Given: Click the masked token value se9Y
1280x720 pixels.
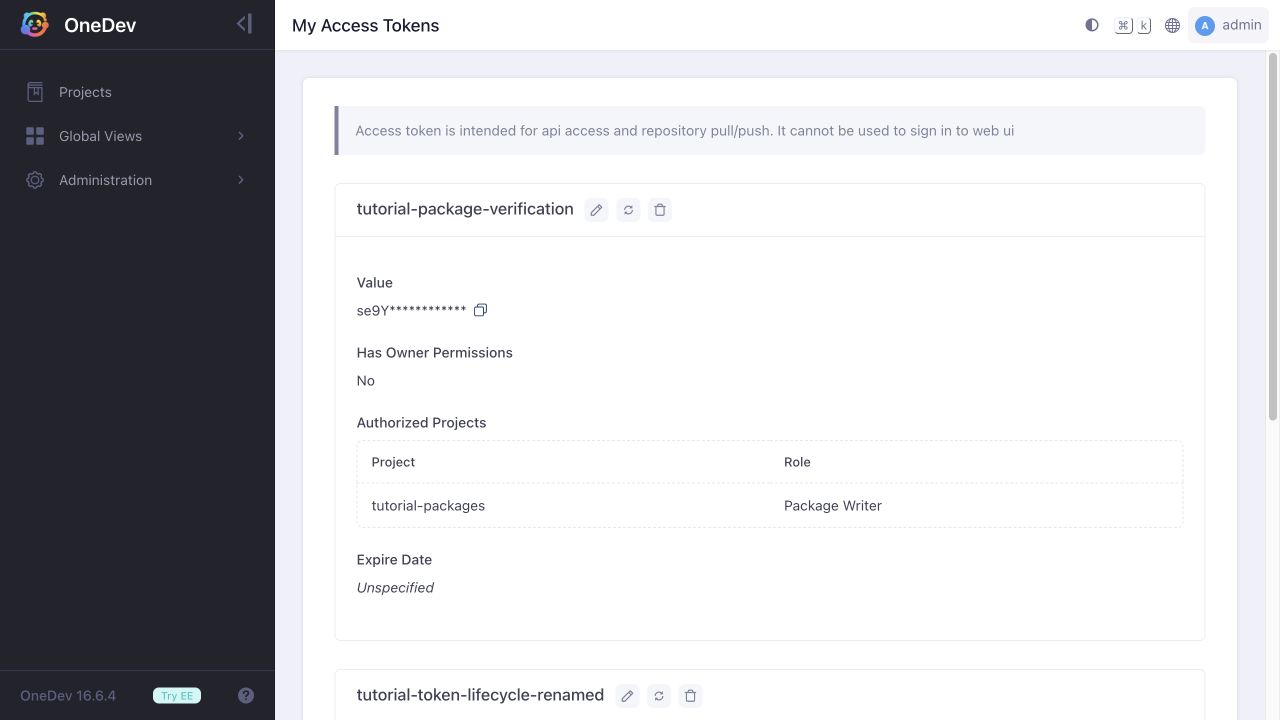Looking at the screenshot, I should pyautogui.click(x=411, y=311).
